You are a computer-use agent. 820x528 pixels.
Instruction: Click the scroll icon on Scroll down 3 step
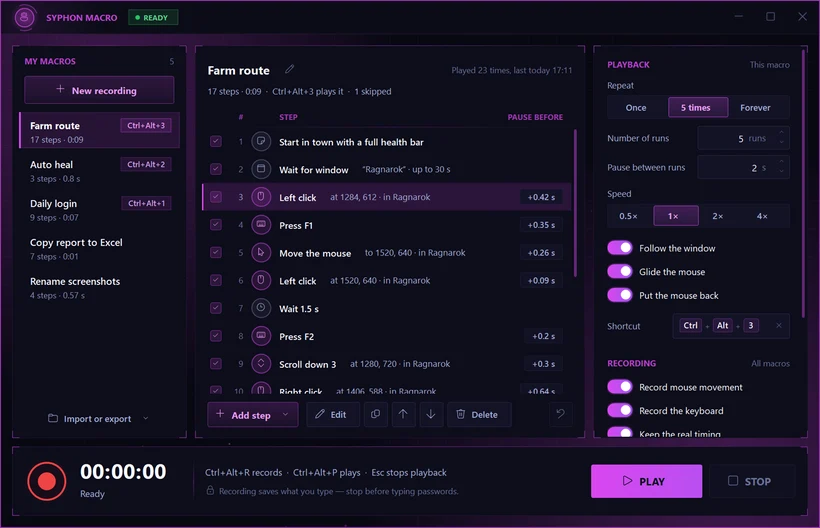(x=261, y=363)
